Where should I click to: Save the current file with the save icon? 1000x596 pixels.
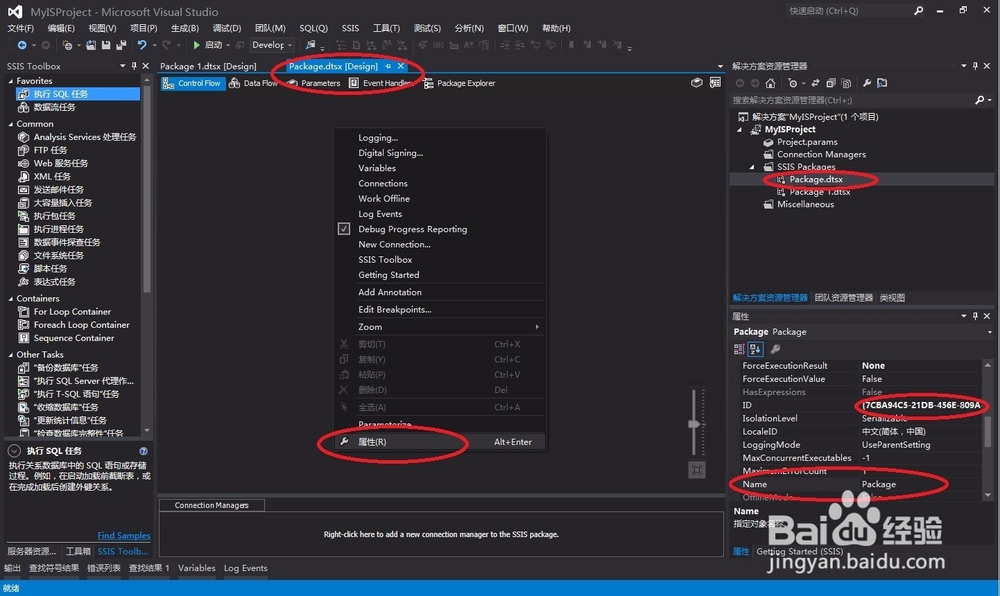click(x=106, y=45)
